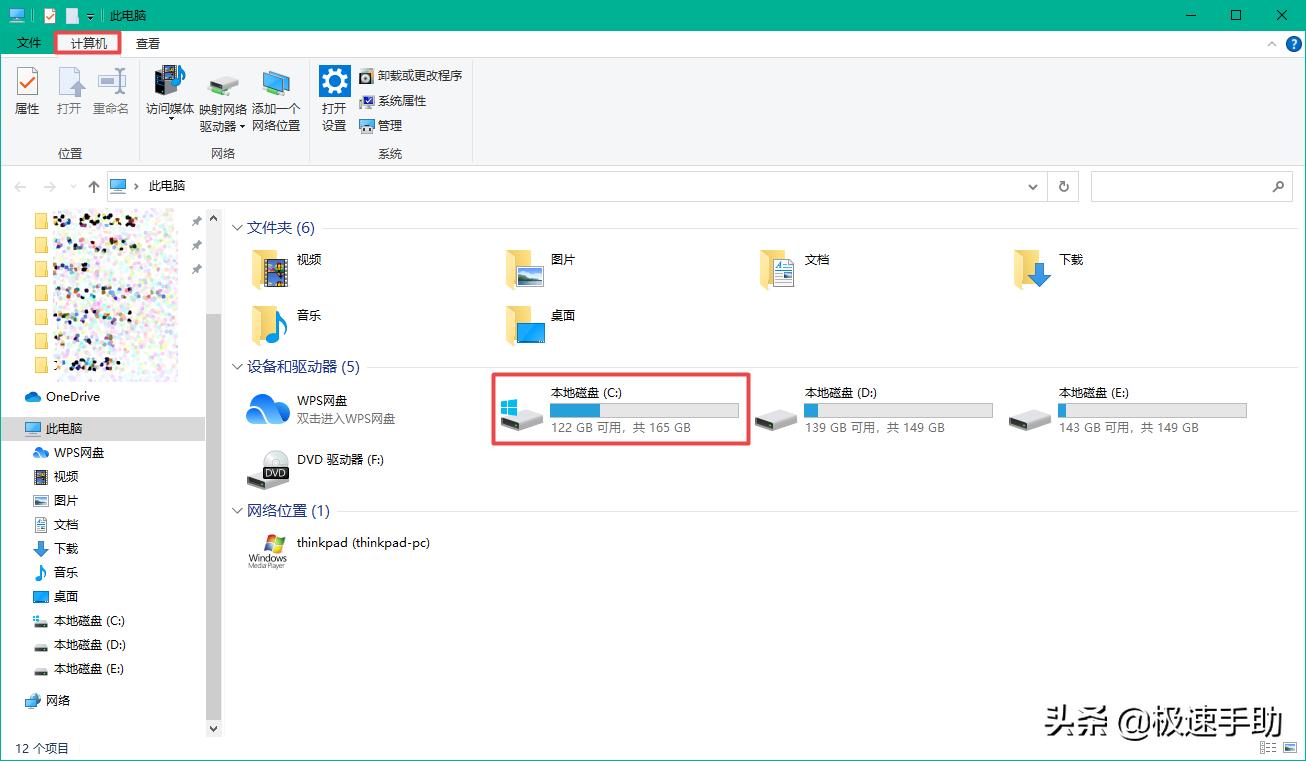1306x761 pixels.
Task: Open the 文件 menu
Action: coord(28,43)
